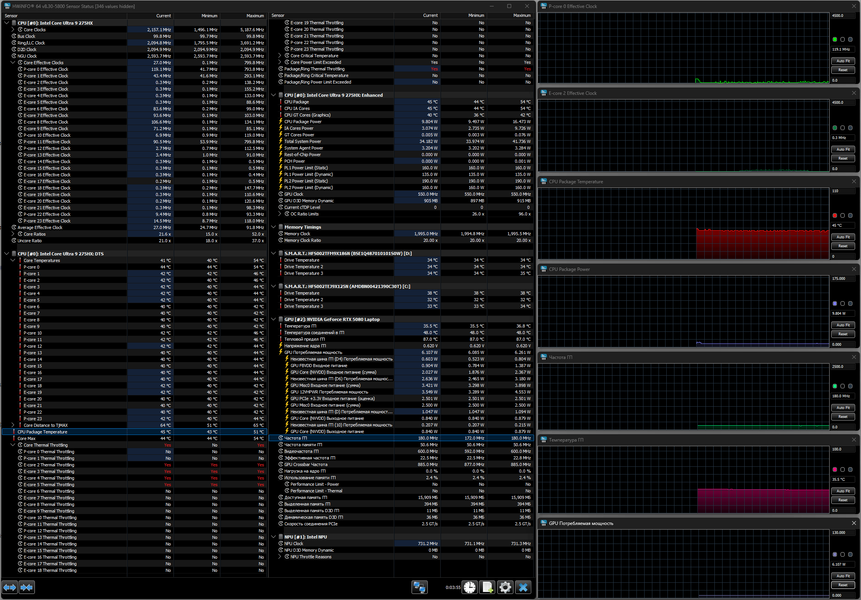861x600 pixels.
Task: Click the HWiNFO icon in Sensor Status title bar
Action: click(x=6, y=6)
